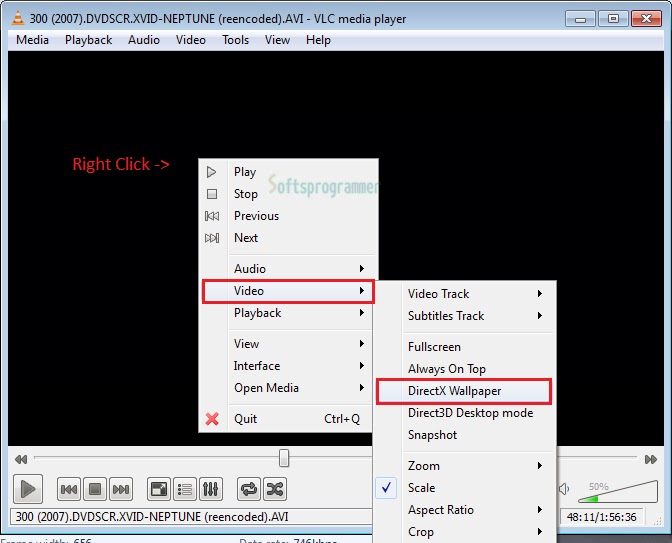Open the Media menu

tap(32, 40)
